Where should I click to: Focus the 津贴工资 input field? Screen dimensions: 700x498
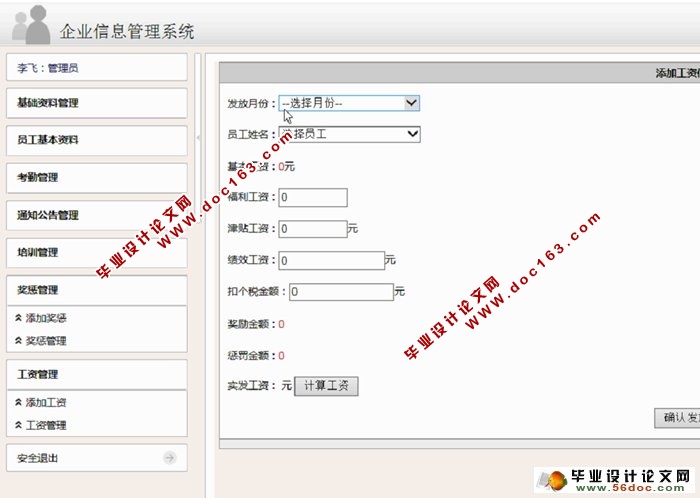point(313,229)
